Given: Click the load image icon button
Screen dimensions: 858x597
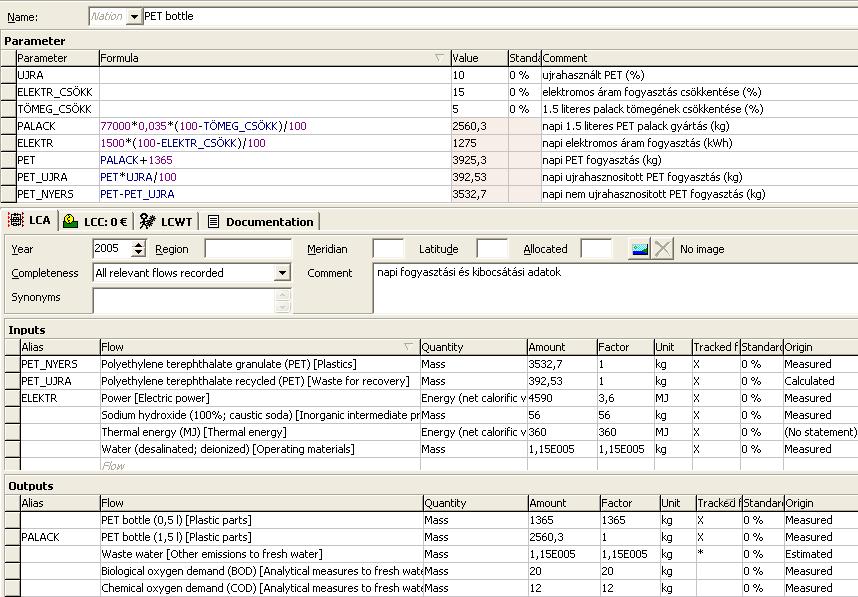Looking at the screenshot, I should [x=639, y=249].
